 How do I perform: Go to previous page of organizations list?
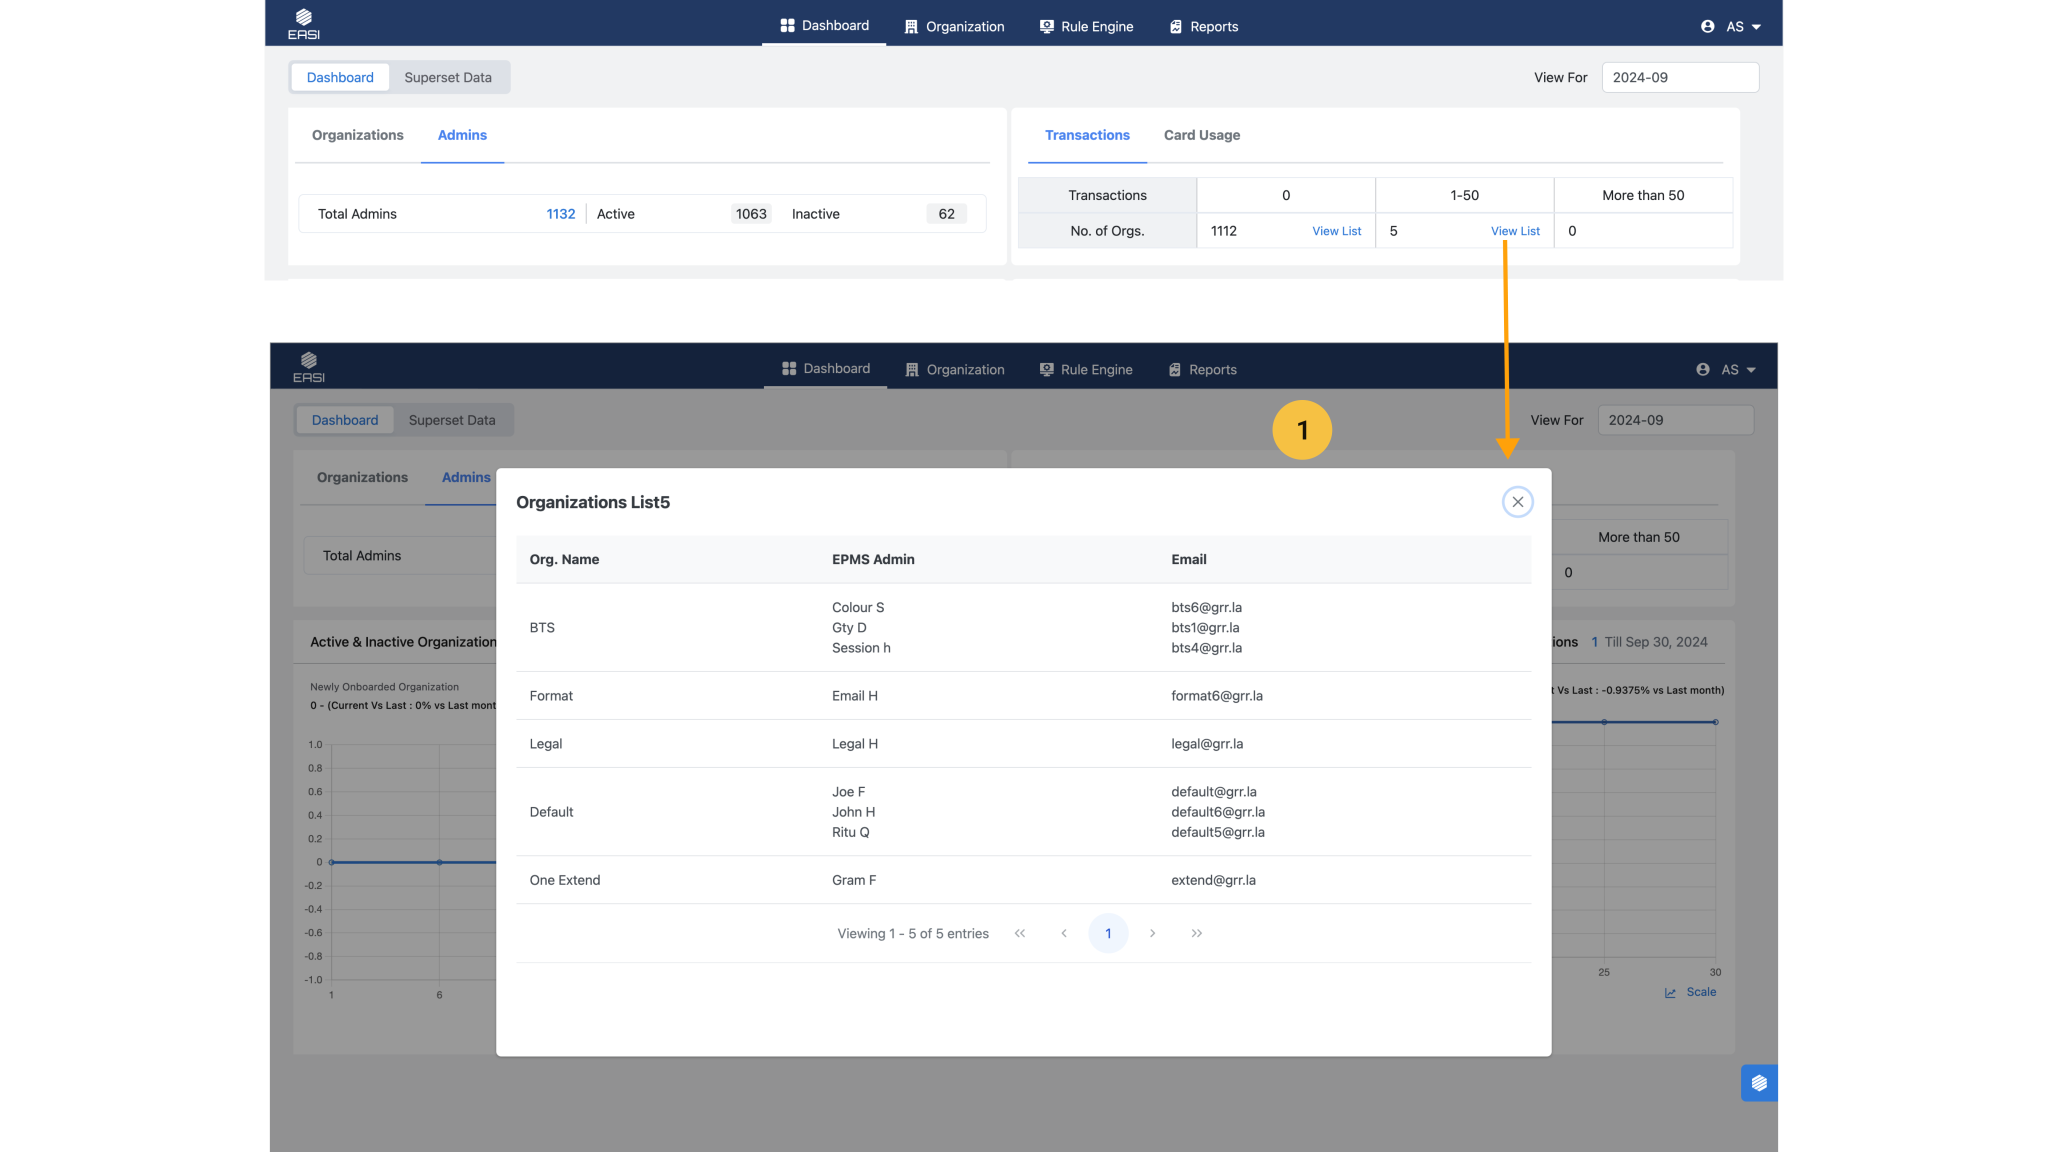[x=1064, y=933]
